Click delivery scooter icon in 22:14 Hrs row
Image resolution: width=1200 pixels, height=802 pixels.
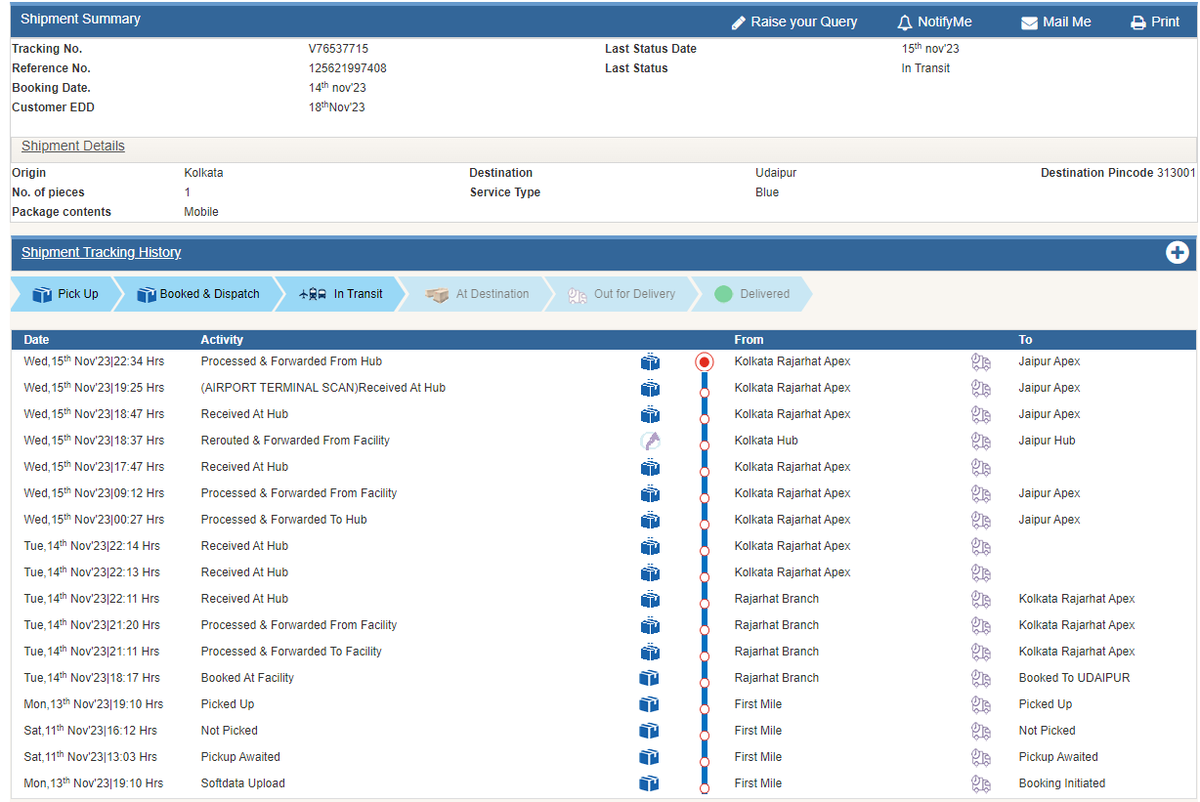tap(981, 547)
